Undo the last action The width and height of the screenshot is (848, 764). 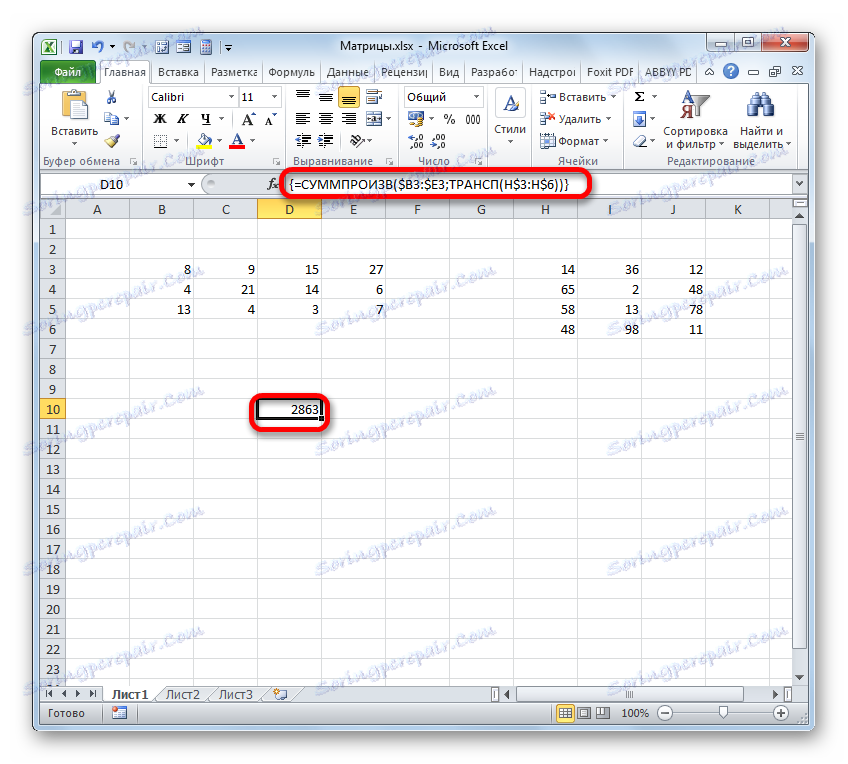(x=97, y=47)
